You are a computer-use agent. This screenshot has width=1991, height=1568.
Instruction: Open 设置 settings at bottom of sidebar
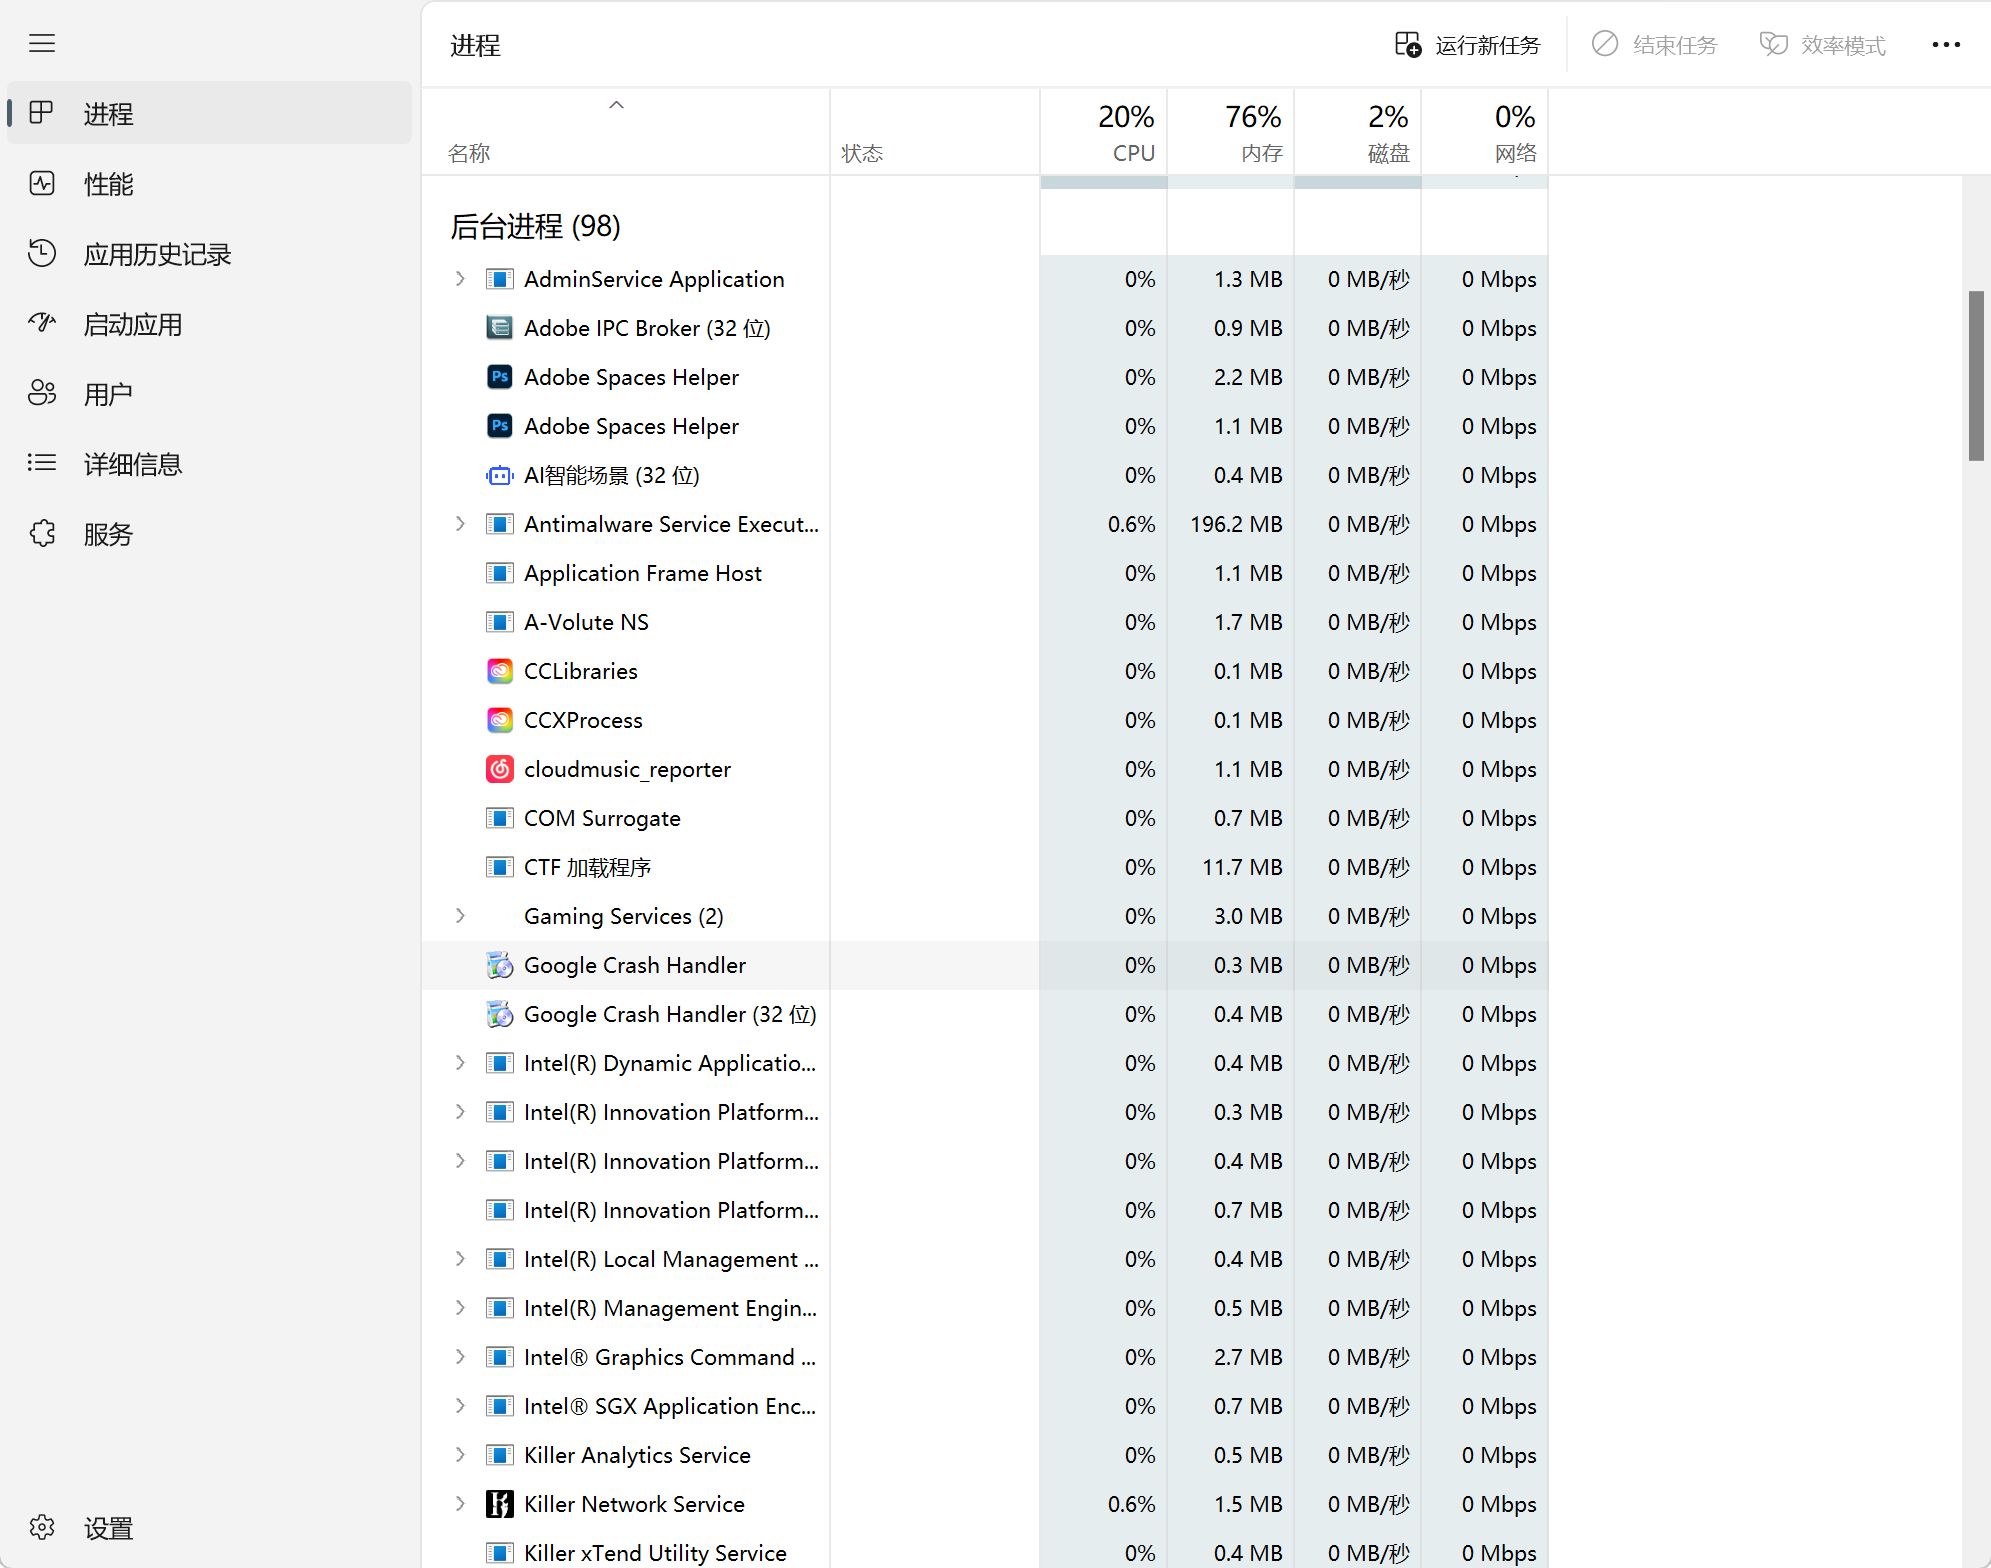click(x=209, y=1528)
